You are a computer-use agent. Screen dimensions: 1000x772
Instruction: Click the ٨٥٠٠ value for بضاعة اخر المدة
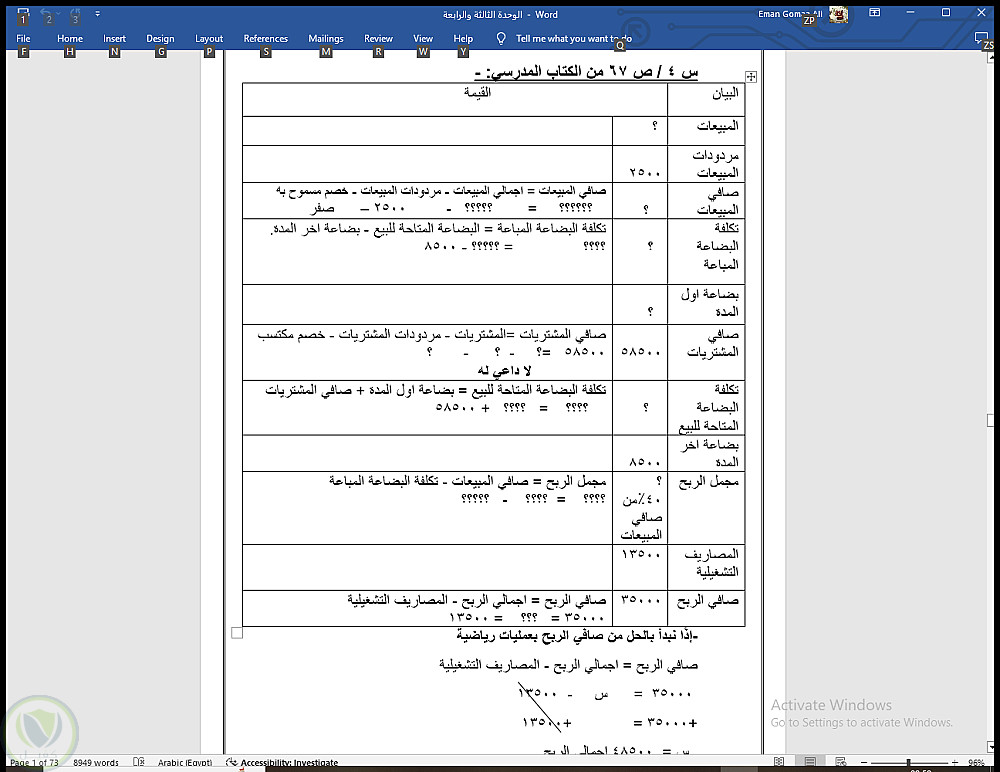pyautogui.click(x=645, y=461)
